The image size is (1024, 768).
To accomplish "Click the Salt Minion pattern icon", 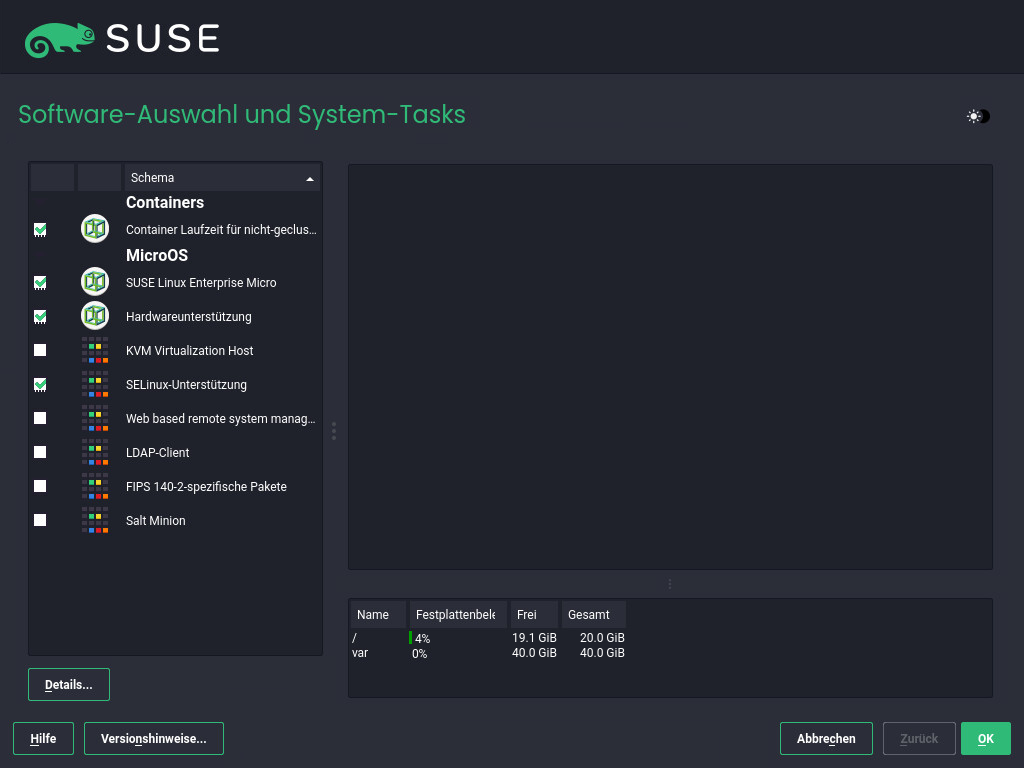I will tap(95, 520).
